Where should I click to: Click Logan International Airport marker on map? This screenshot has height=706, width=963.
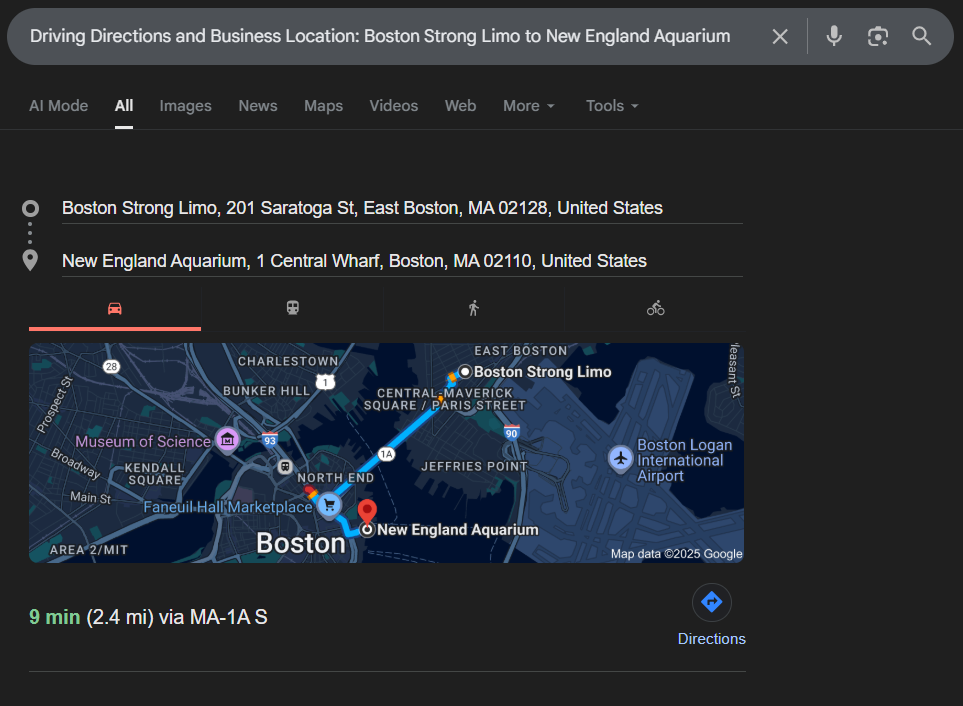[621, 459]
